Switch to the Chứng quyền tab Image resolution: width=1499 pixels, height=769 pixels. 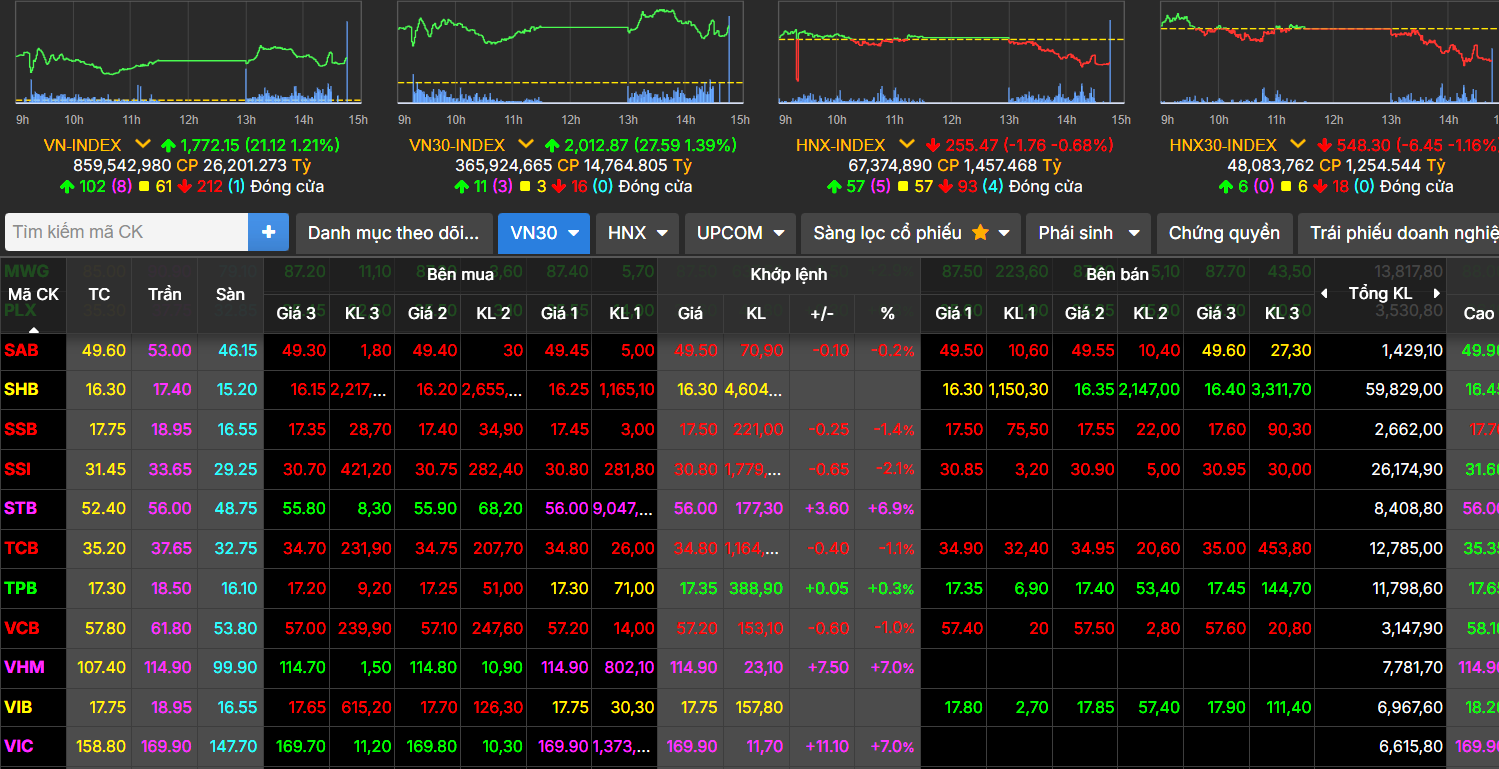tap(1224, 233)
